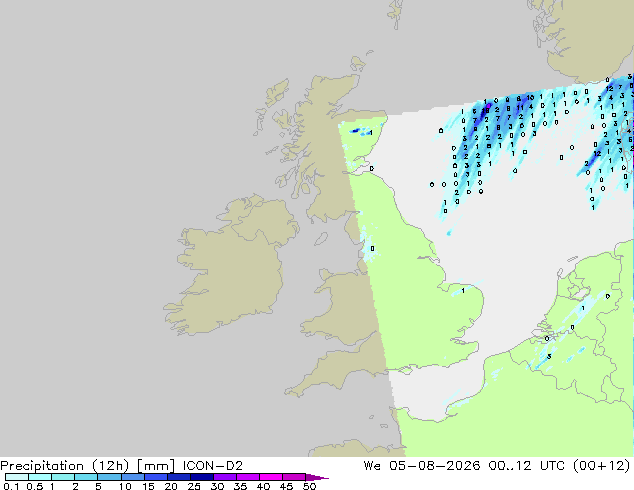Click the 15–20 mm legend swatch

pos(155,477)
